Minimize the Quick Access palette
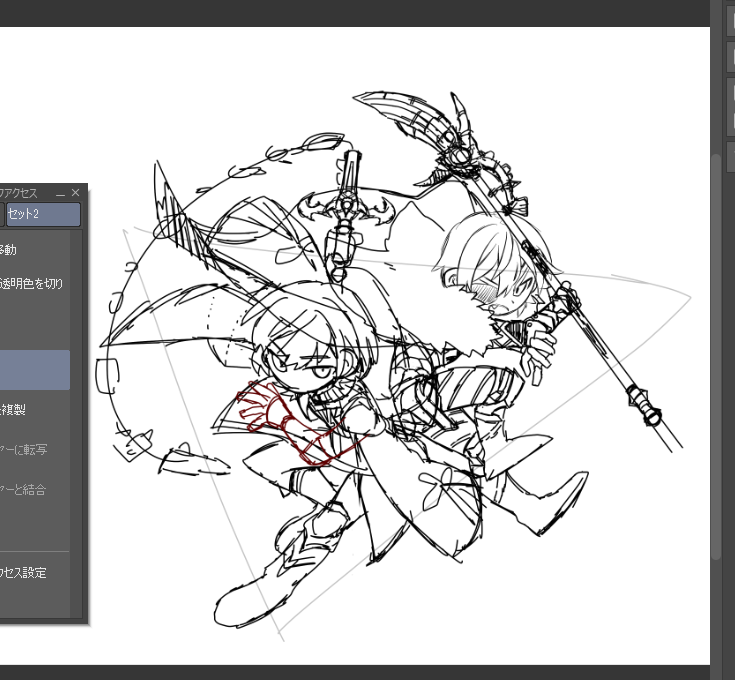The image size is (735, 680). coord(60,193)
